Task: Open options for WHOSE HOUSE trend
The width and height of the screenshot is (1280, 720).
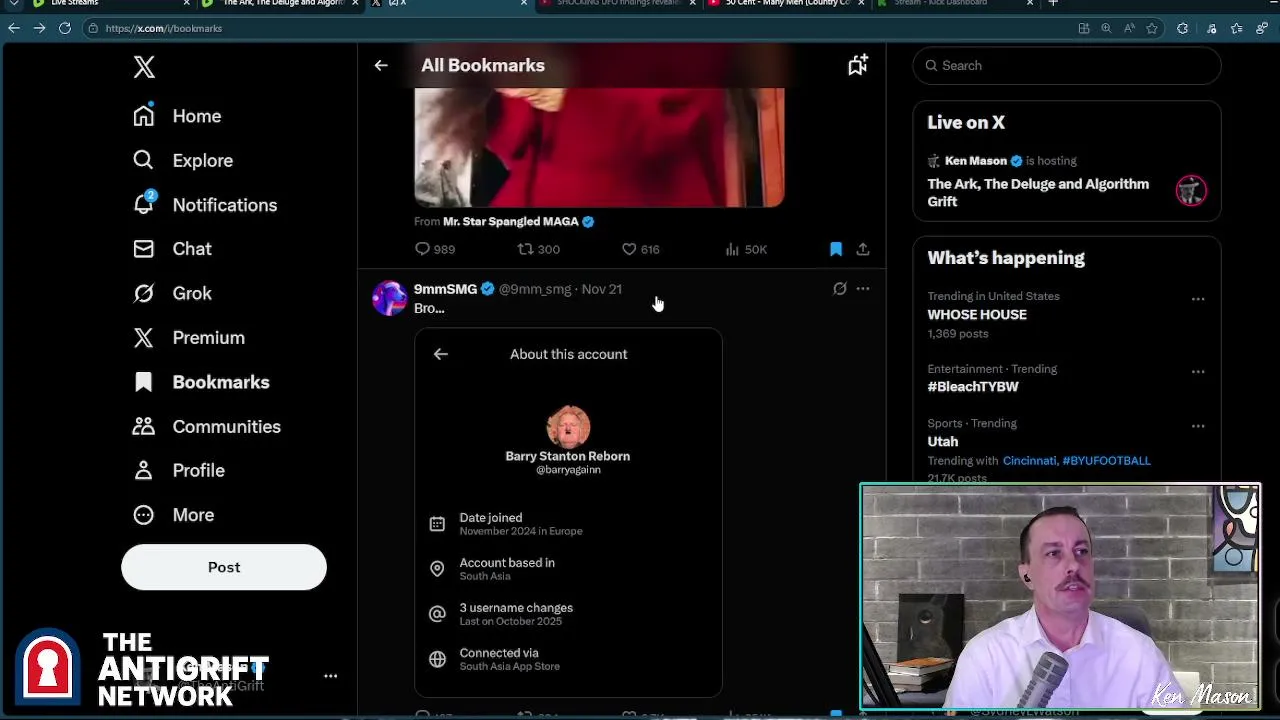Action: (x=1198, y=299)
